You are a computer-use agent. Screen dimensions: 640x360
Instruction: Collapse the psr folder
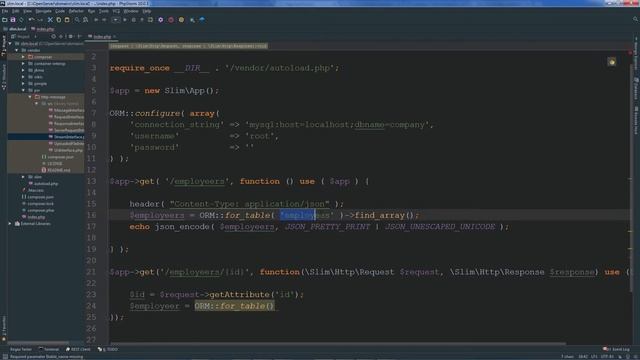point(23,90)
